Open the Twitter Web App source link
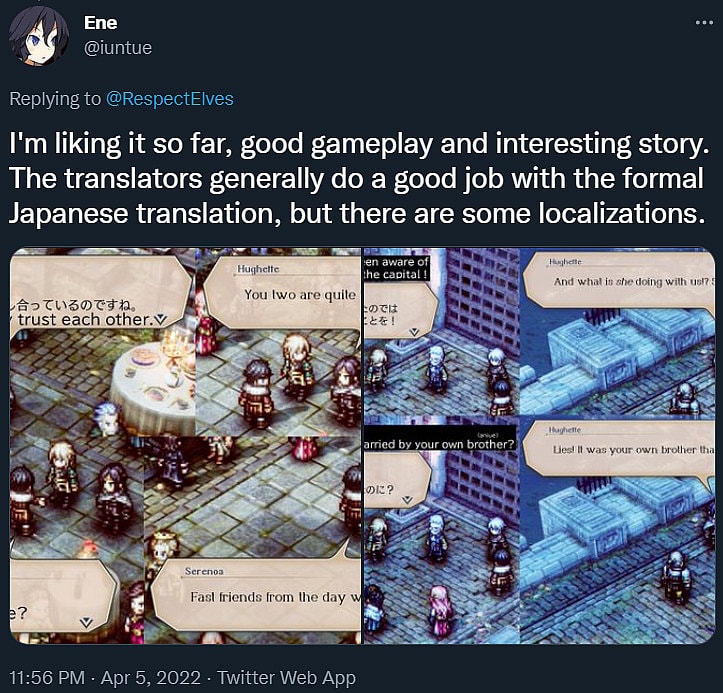This screenshot has height=693, width=723. point(286,678)
